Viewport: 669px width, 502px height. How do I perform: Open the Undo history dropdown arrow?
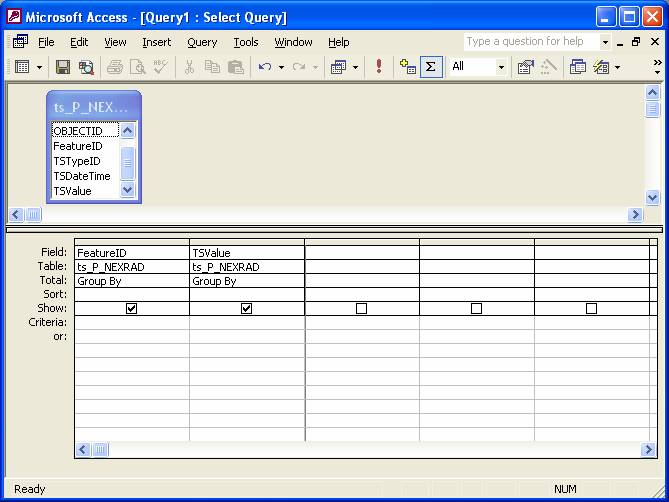(x=281, y=67)
